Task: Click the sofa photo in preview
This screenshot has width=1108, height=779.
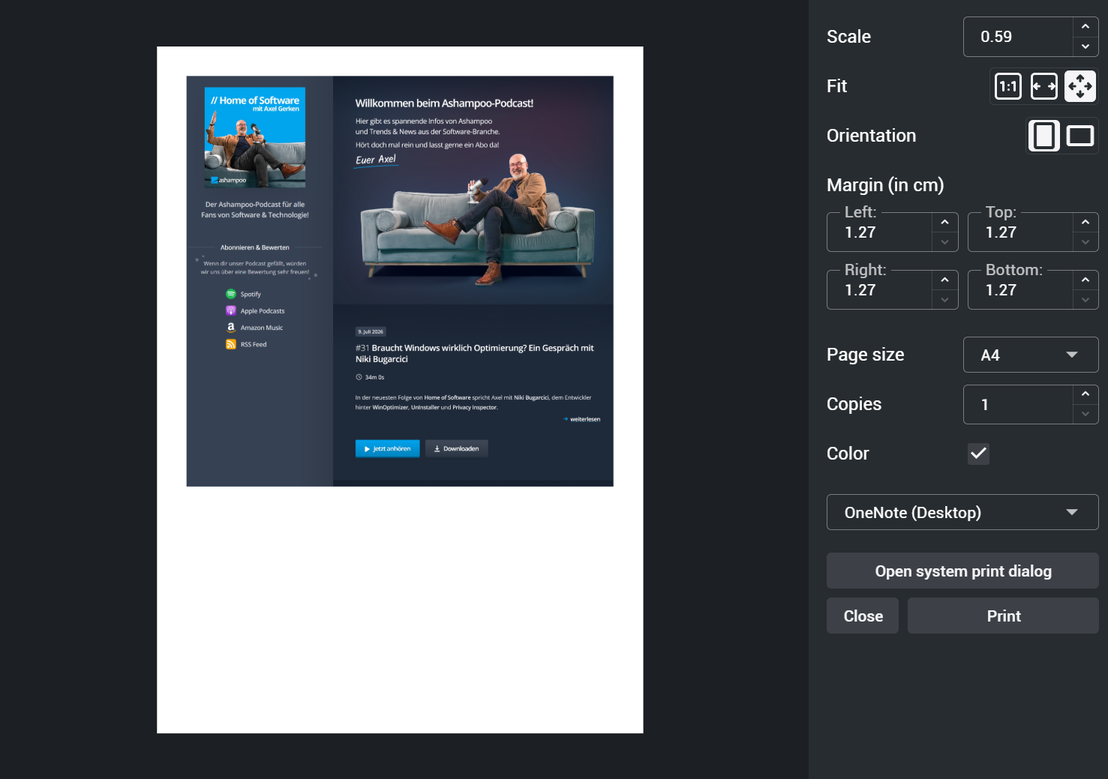Action: tap(477, 221)
